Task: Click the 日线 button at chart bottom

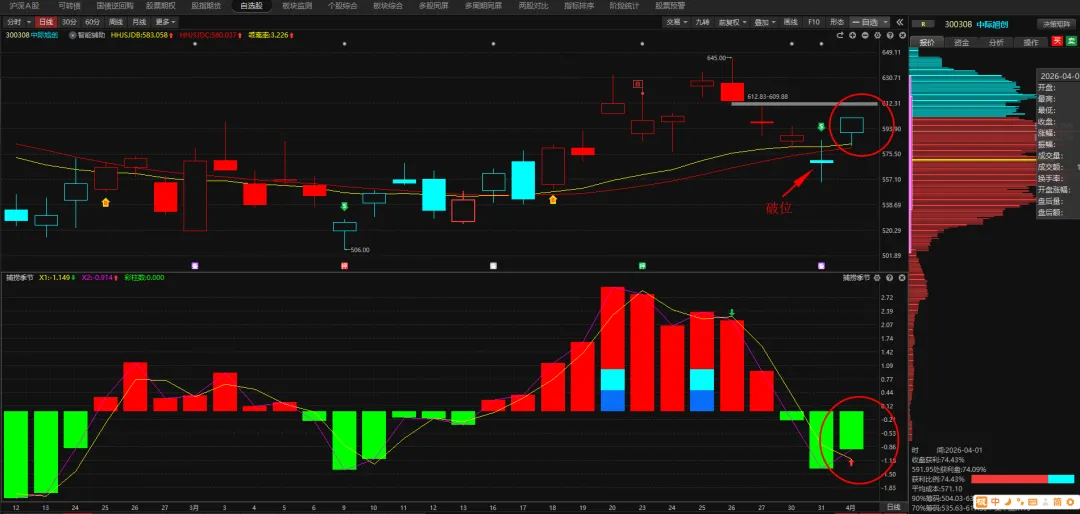Action: tap(892, 507)
